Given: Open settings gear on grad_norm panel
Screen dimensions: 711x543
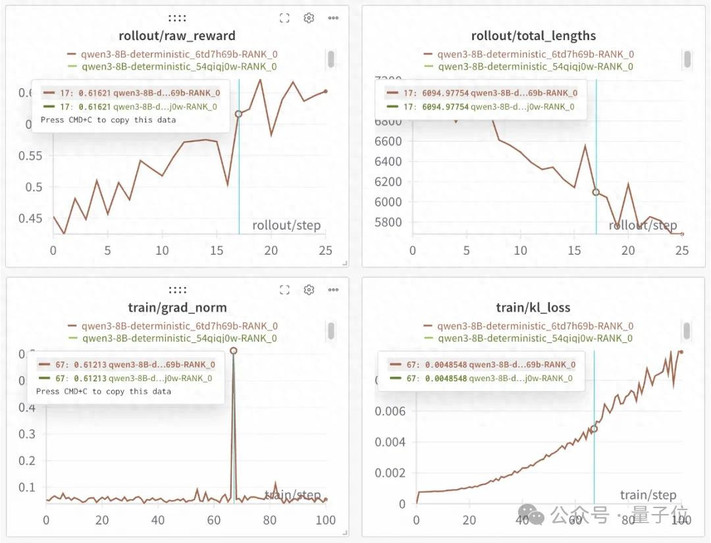Looking at the screenshot, I should [309, 290].
